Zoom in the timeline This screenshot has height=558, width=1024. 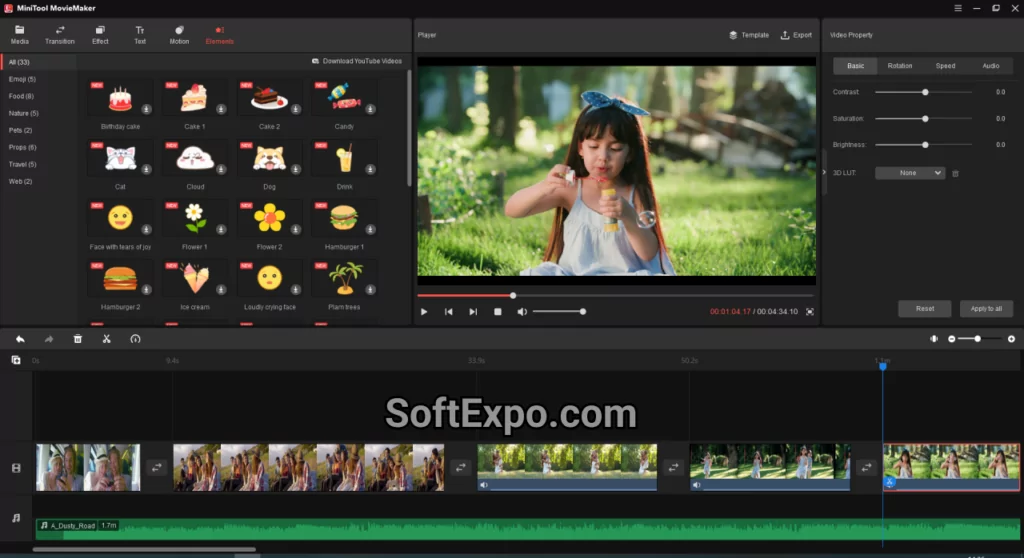click(1012, 339)
